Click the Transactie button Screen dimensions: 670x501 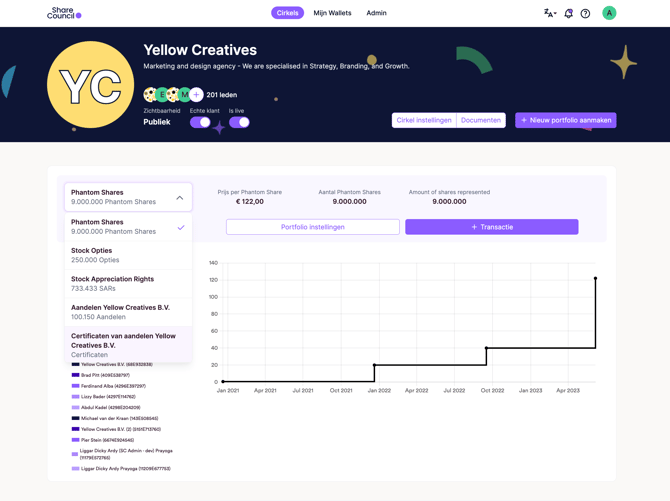pos(491,227)
